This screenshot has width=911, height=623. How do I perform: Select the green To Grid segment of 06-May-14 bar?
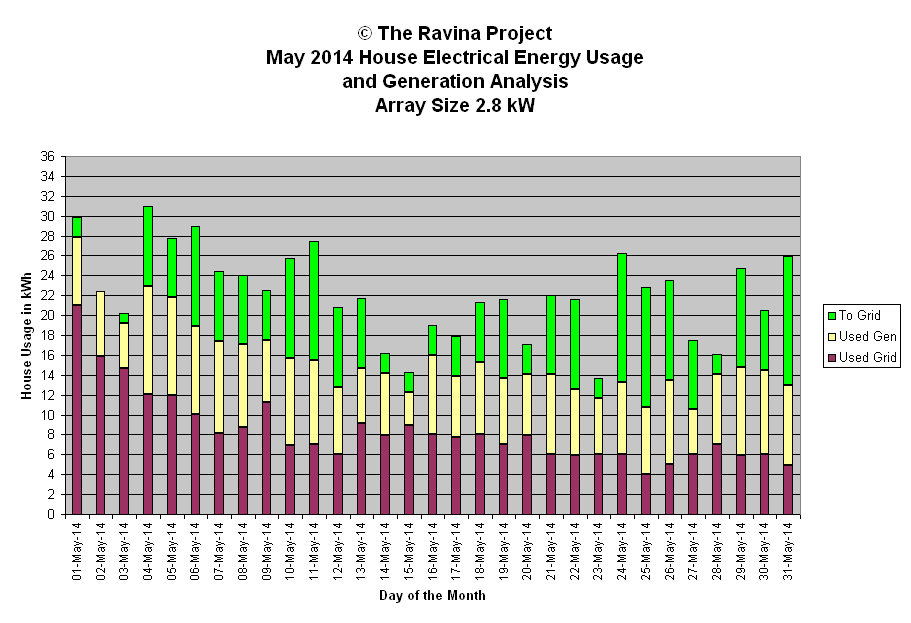point(195,277)
